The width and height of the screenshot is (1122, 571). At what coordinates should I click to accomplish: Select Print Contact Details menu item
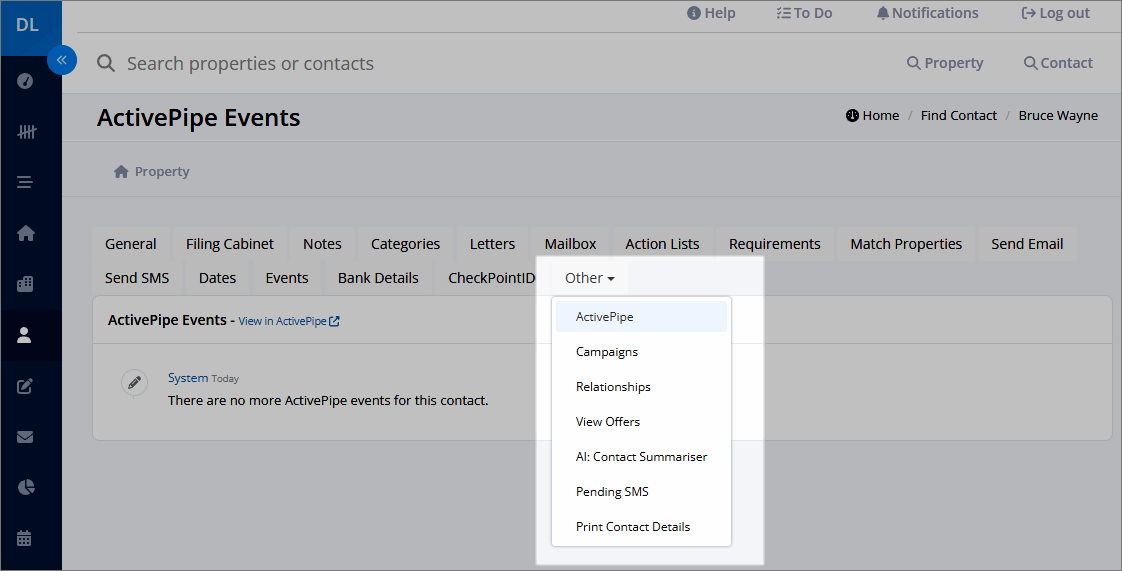pyautogui.click(x=641, y=527)
